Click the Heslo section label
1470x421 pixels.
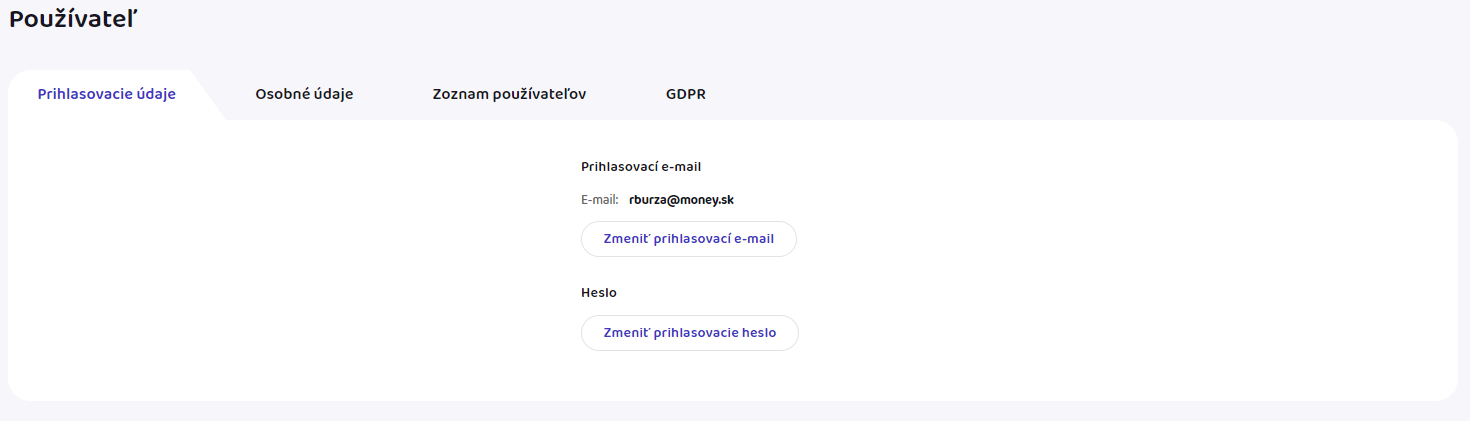599,293
